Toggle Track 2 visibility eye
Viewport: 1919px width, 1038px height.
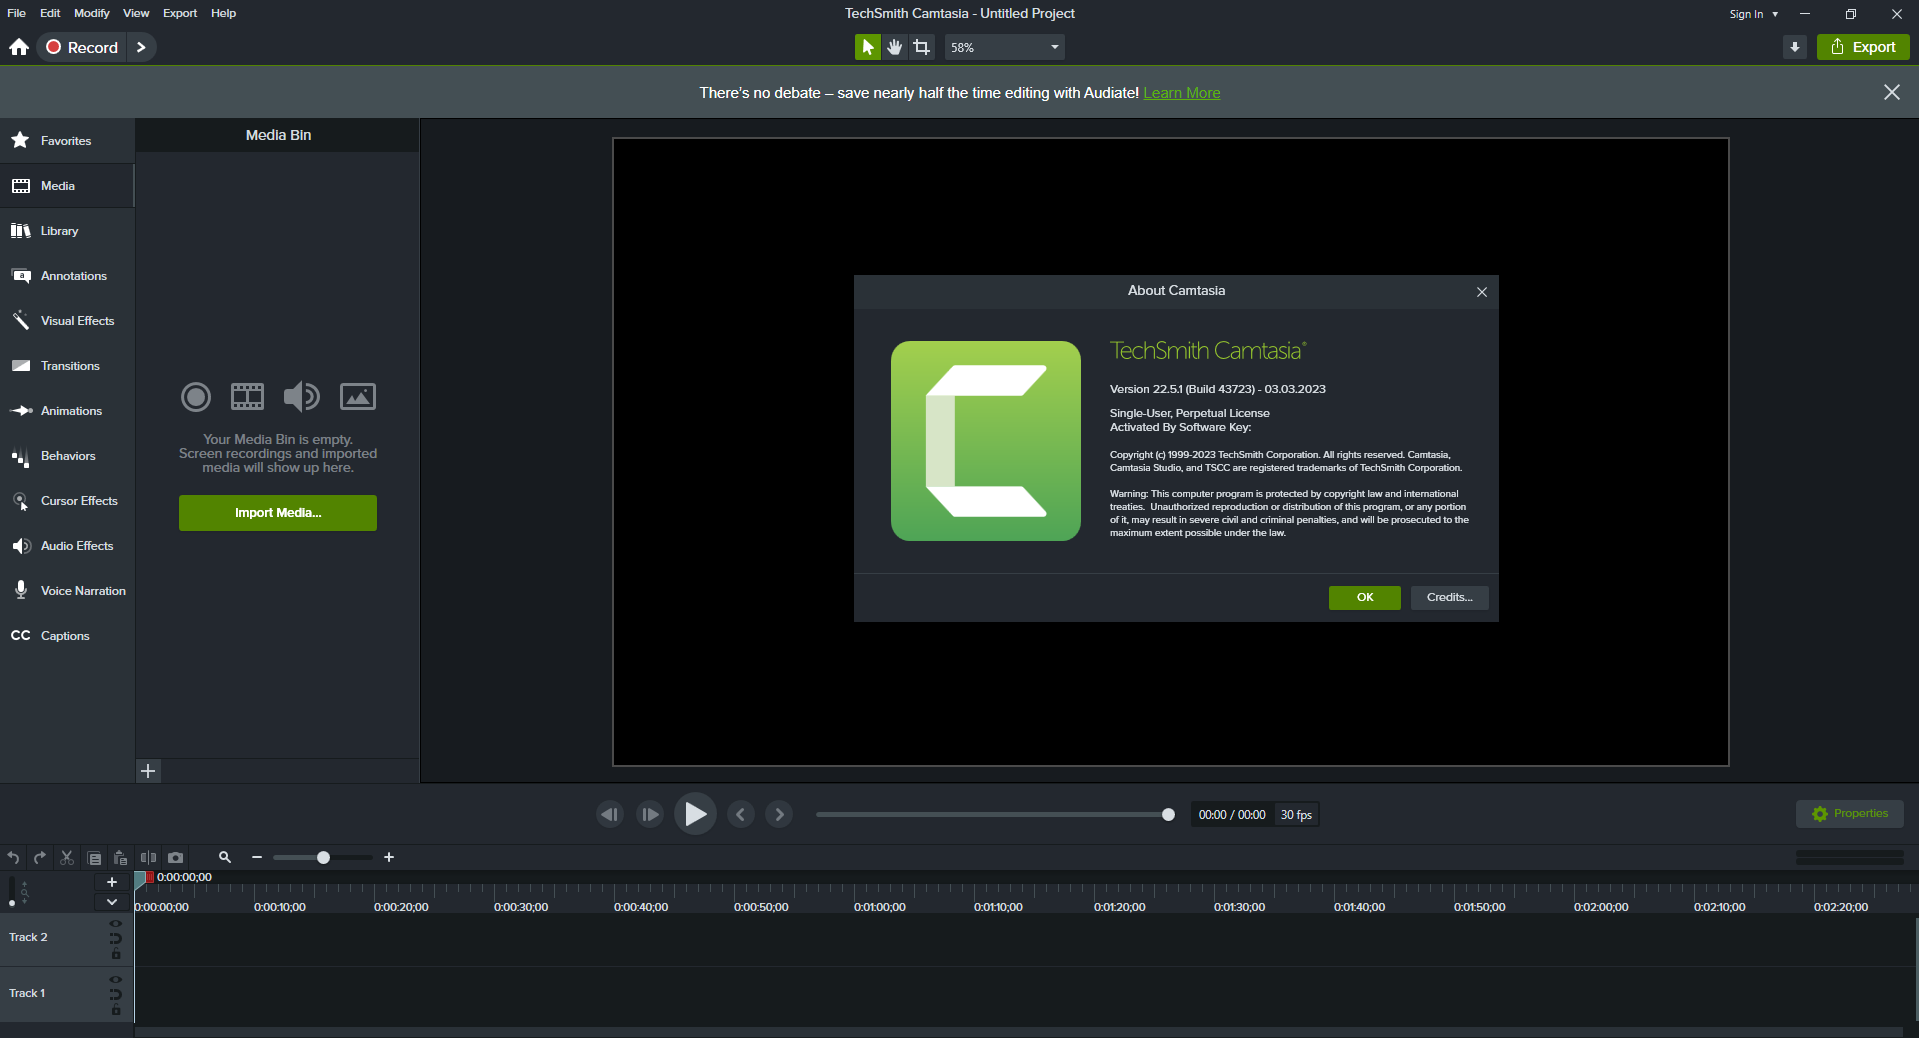116,924
